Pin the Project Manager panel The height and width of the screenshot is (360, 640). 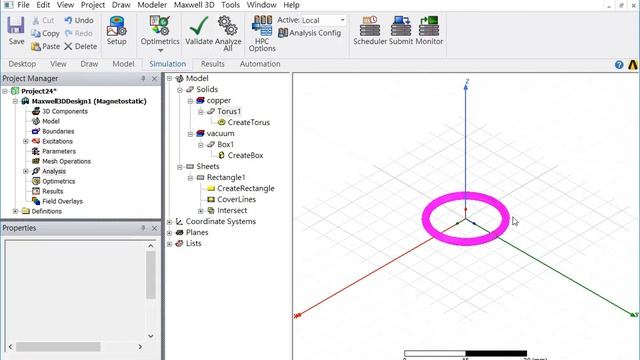pyautogui.click(x=143, y=78)
